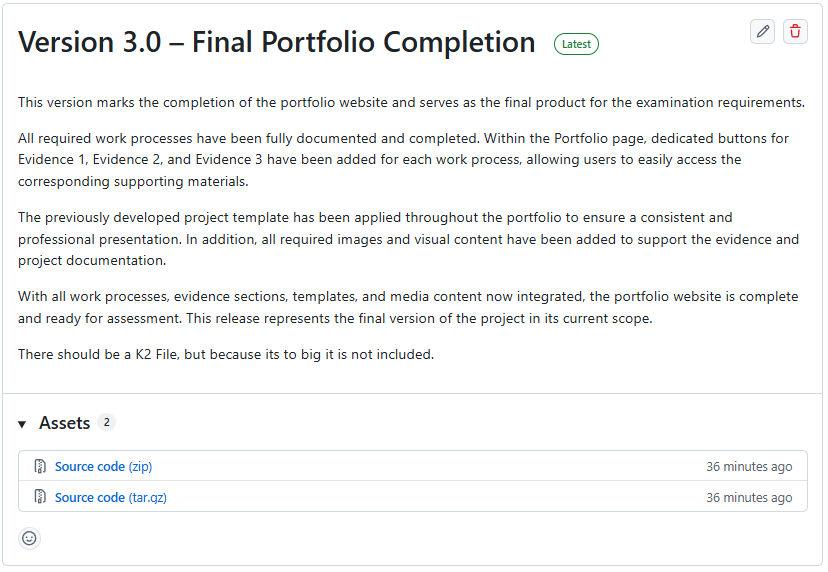Open the Version 3.0 release title
828x572 pixels.
[x=277, y=42]
